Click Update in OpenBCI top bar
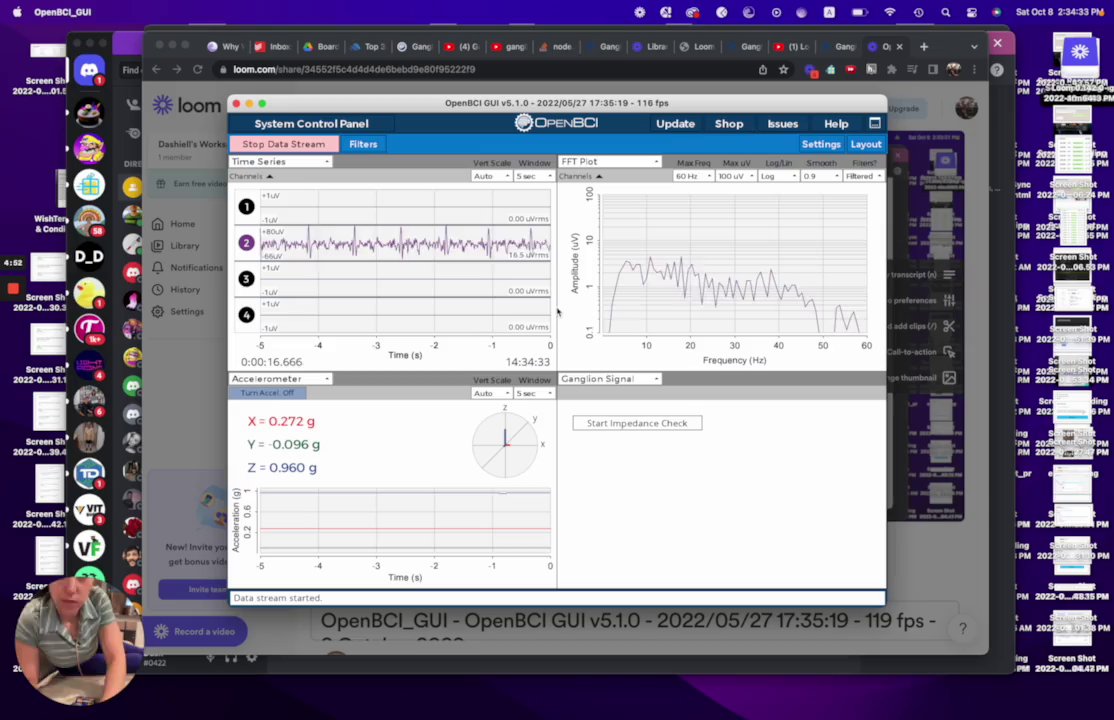This screenshot has width=1114, height=720. pos(675,124)
